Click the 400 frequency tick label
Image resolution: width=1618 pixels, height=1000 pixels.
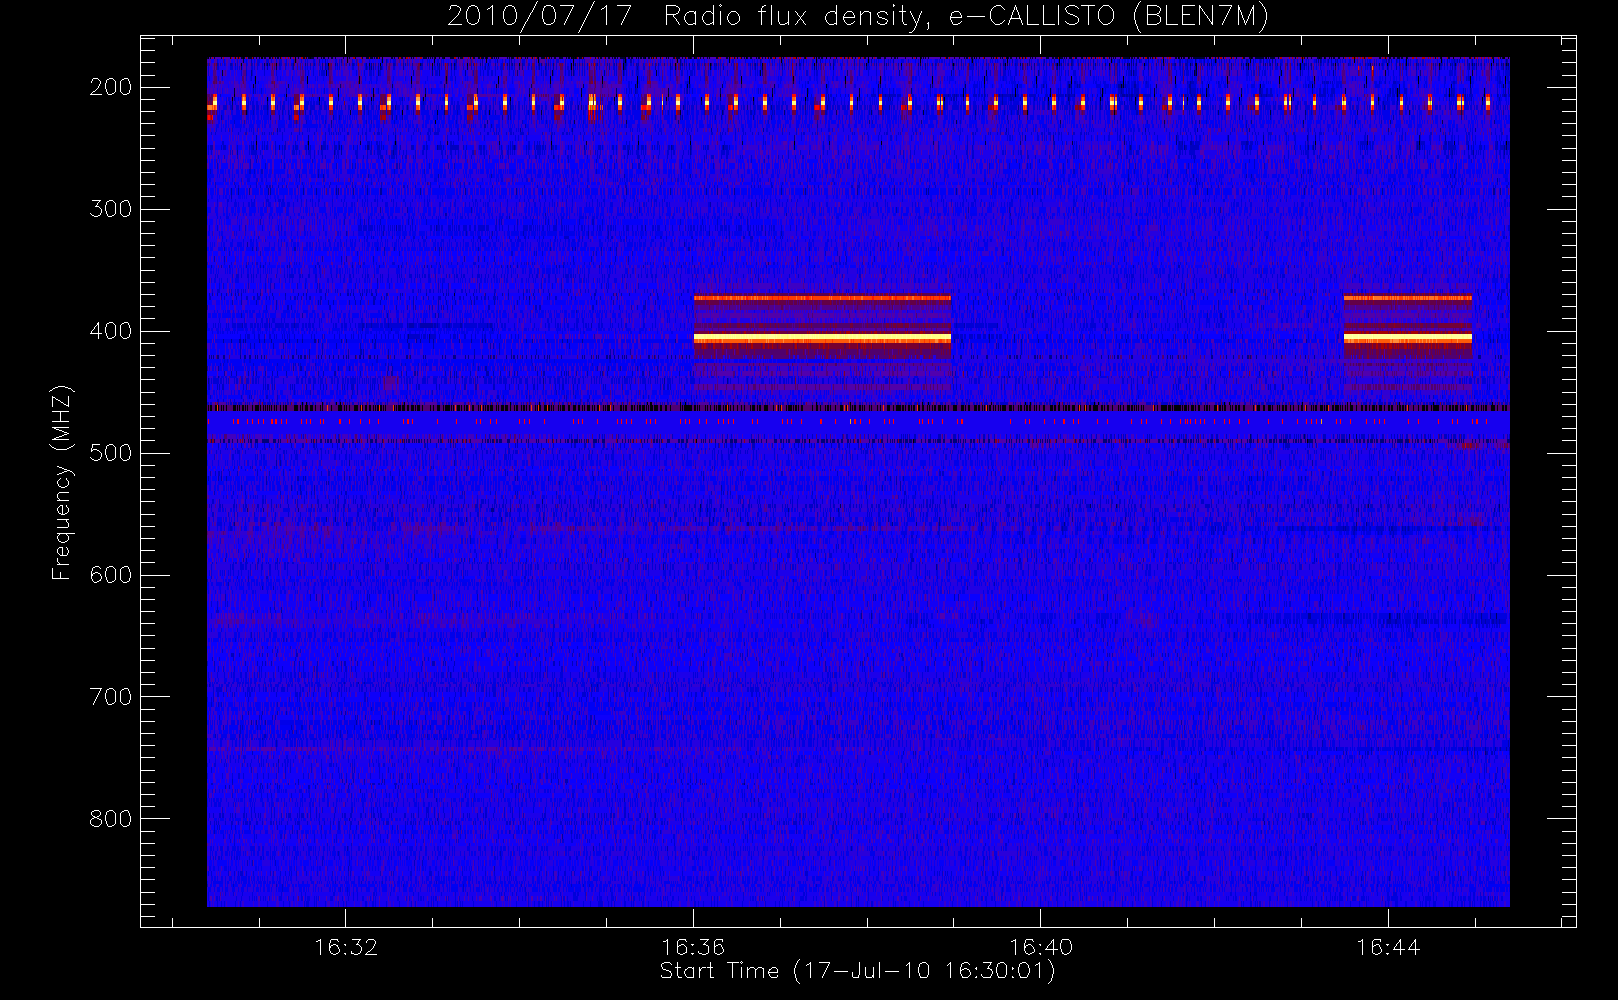pyautogui.click(x=111, y=331)
